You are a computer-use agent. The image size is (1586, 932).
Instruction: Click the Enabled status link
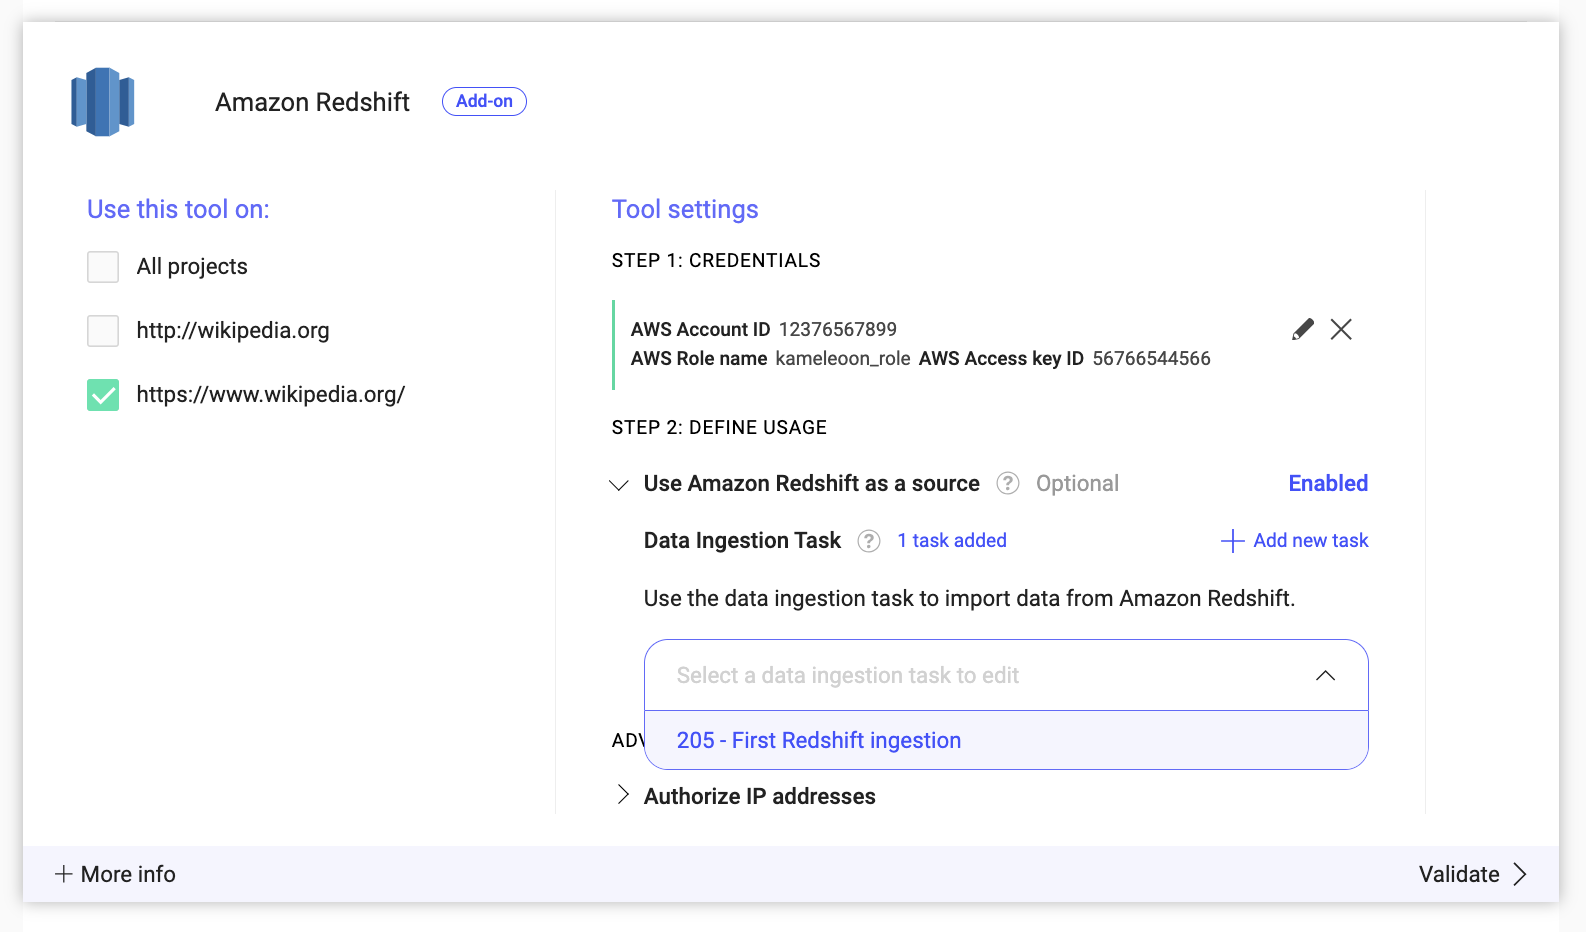pos(1327,484)
